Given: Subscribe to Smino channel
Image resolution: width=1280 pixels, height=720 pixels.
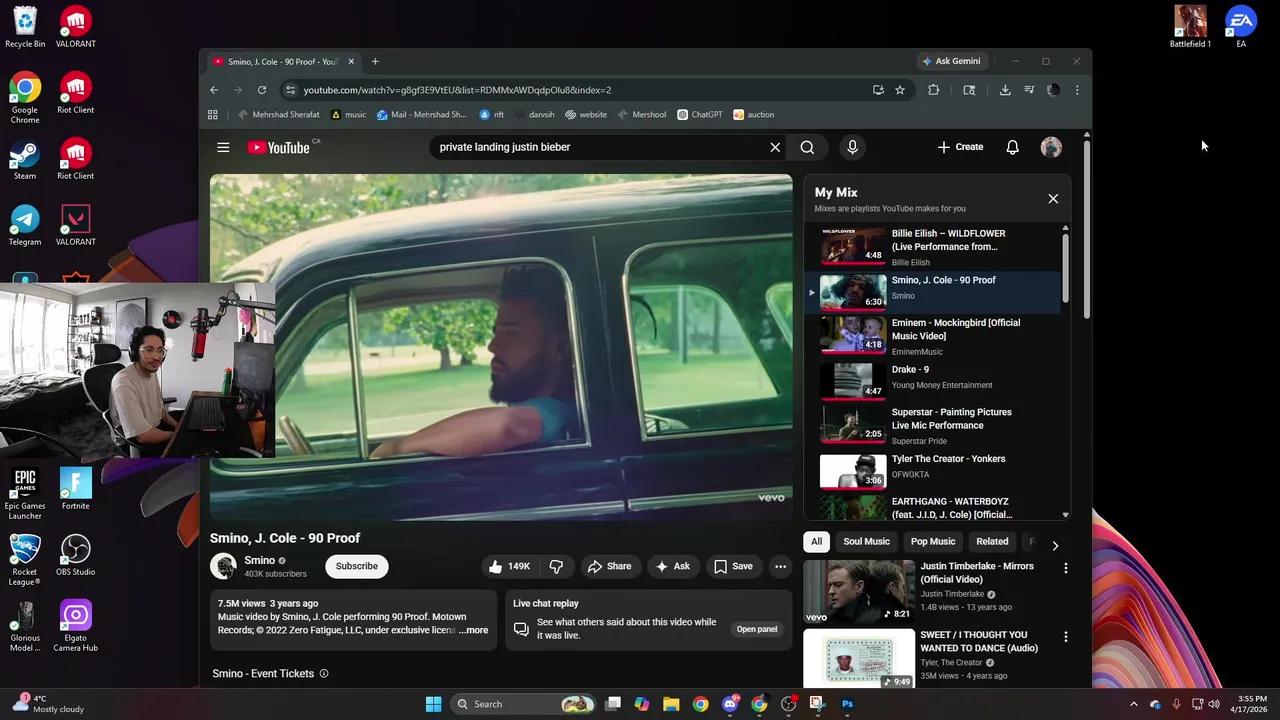Looking at the screenshot, I should pos(357,566).
